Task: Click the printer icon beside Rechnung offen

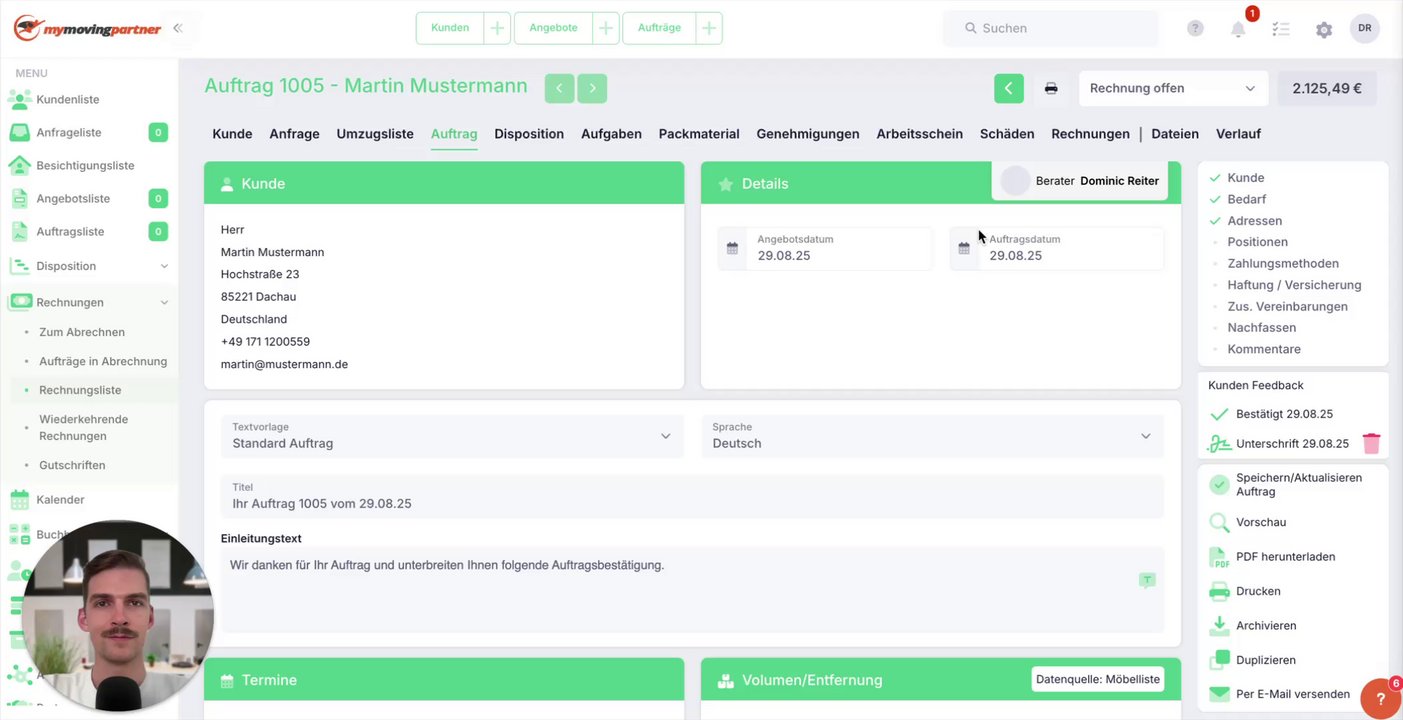Action: [x=1051, y=88]
